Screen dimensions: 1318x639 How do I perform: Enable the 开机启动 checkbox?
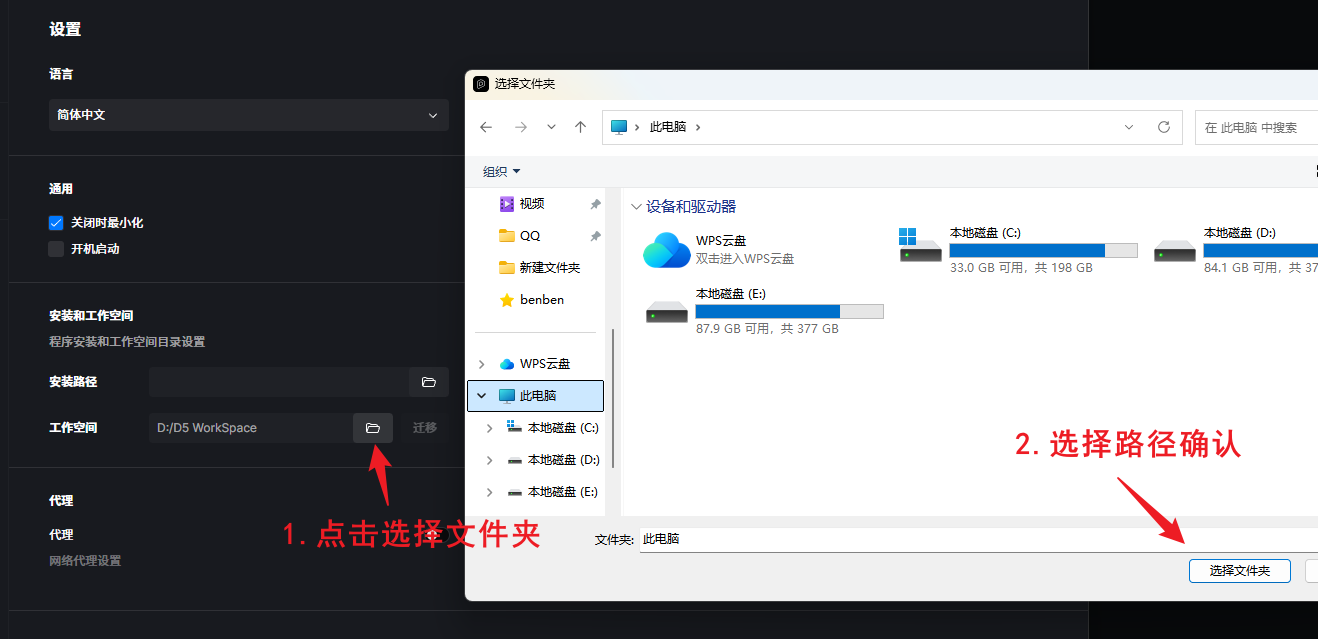pyautogui.click(x=56, y=249)
